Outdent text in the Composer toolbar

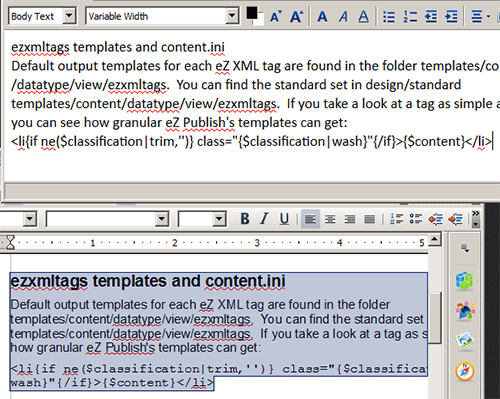pos(431,16)
